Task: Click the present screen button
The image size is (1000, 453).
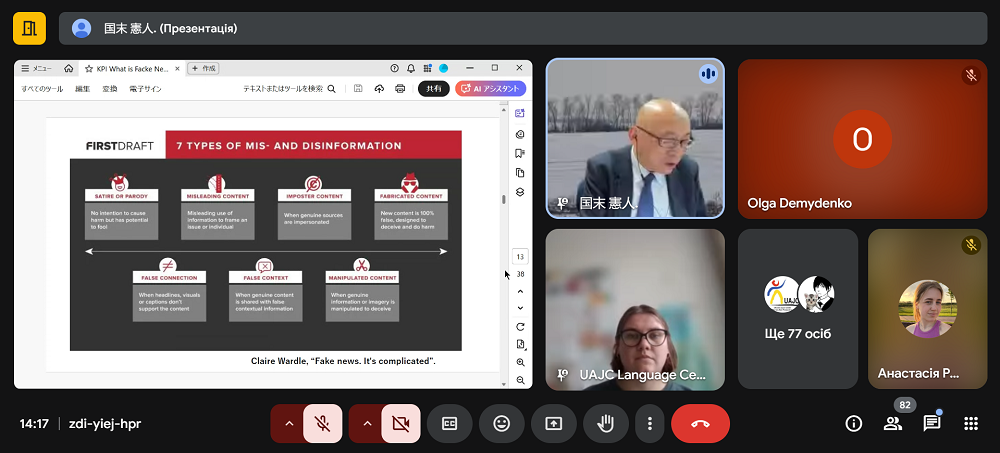Action: 553,423
